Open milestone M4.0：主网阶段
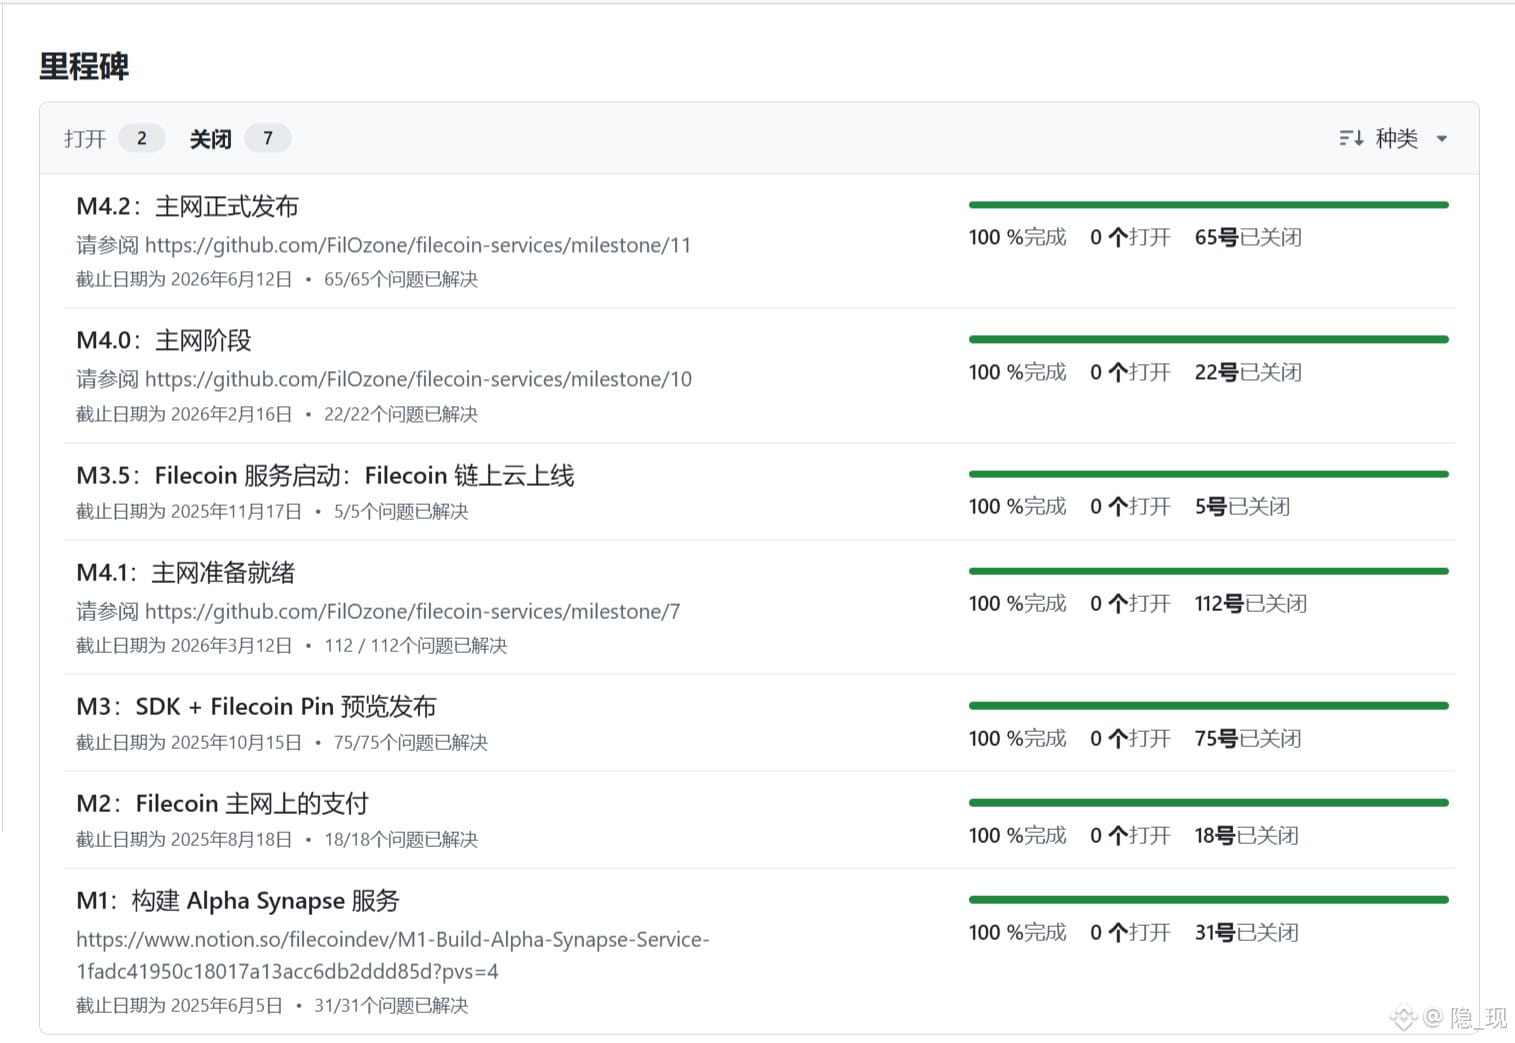Viewport: 1515px width, 1043px height. click(164, 340)
